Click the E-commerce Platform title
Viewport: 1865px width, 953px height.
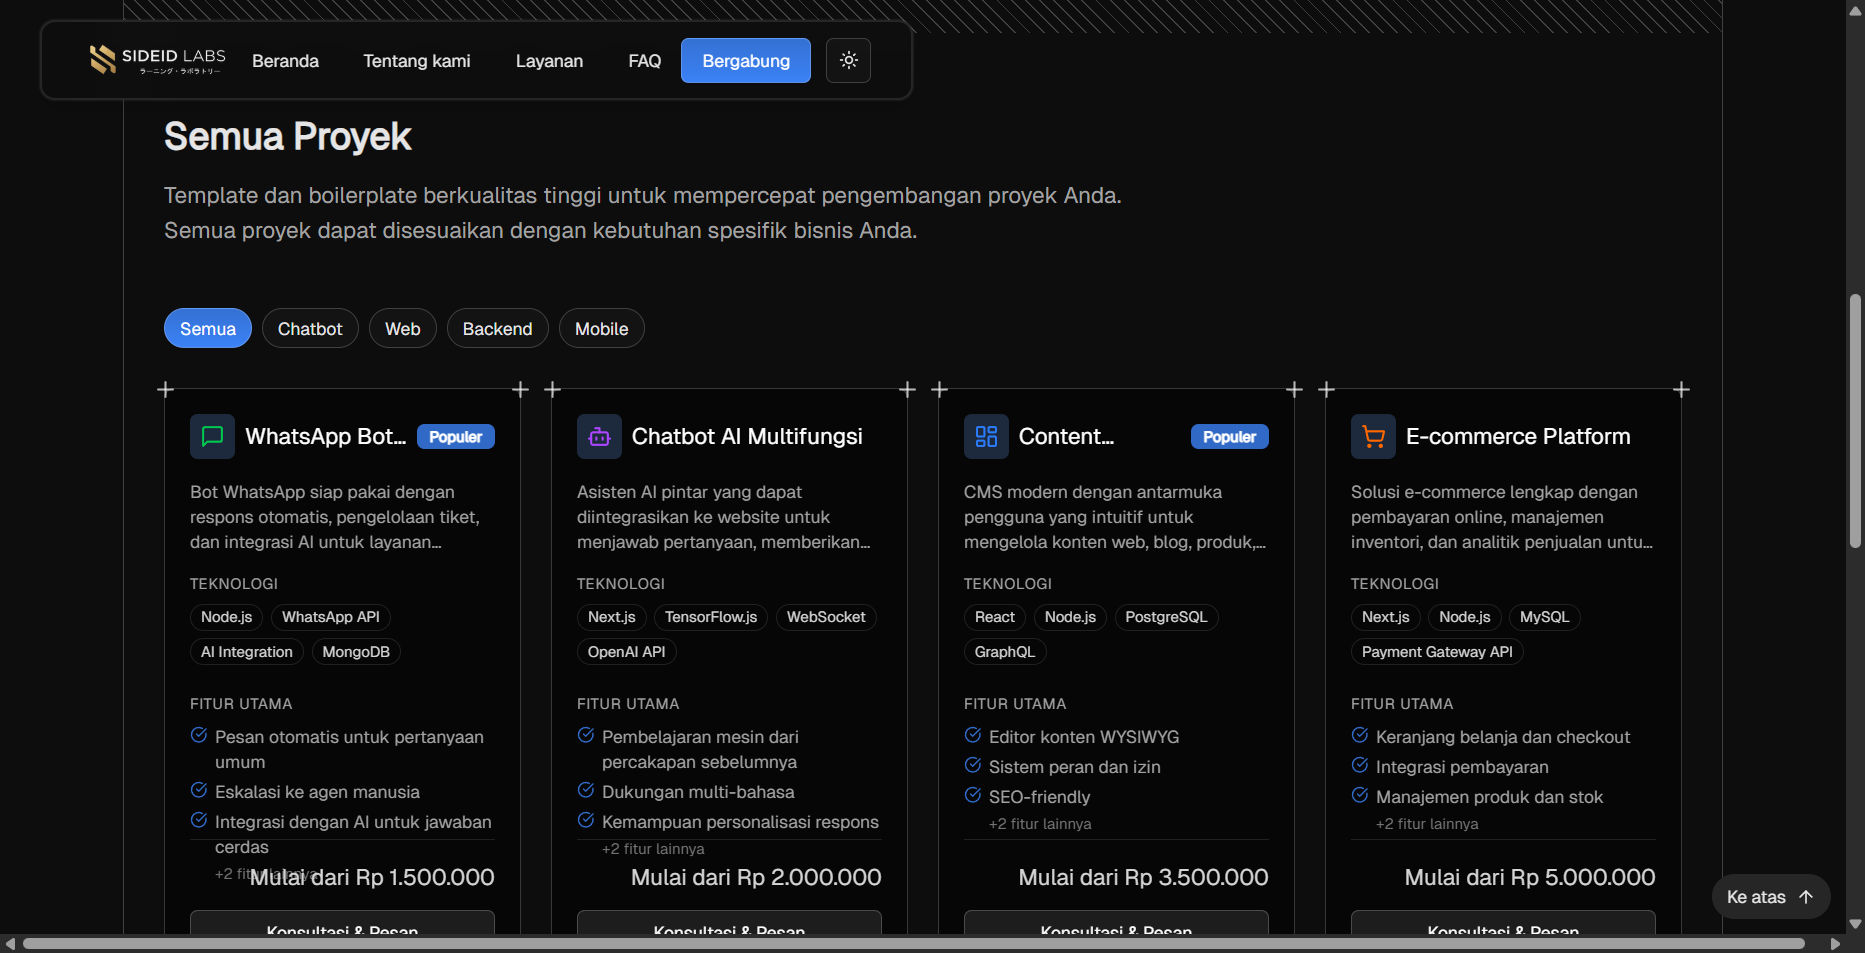coord(1518,436)
